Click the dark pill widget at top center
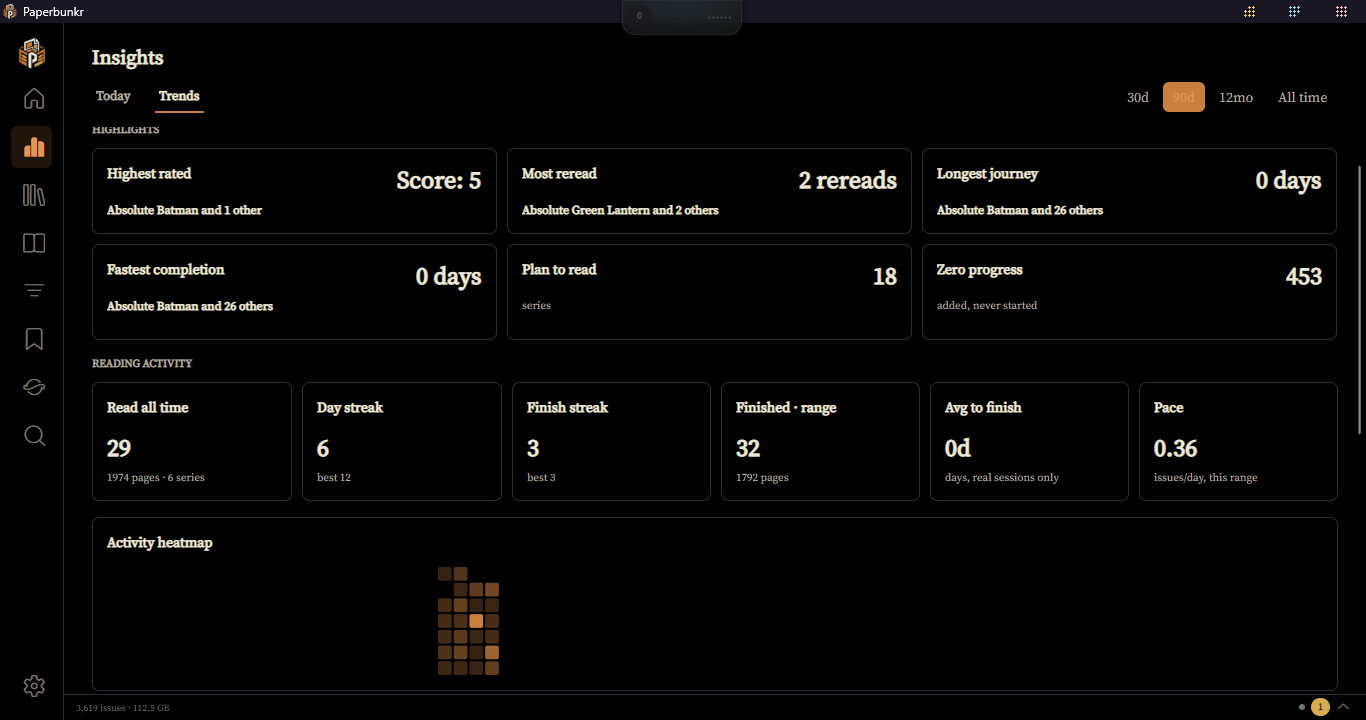Image resolution: width=1366 pixels, height=720 pixels. [682, 17]
